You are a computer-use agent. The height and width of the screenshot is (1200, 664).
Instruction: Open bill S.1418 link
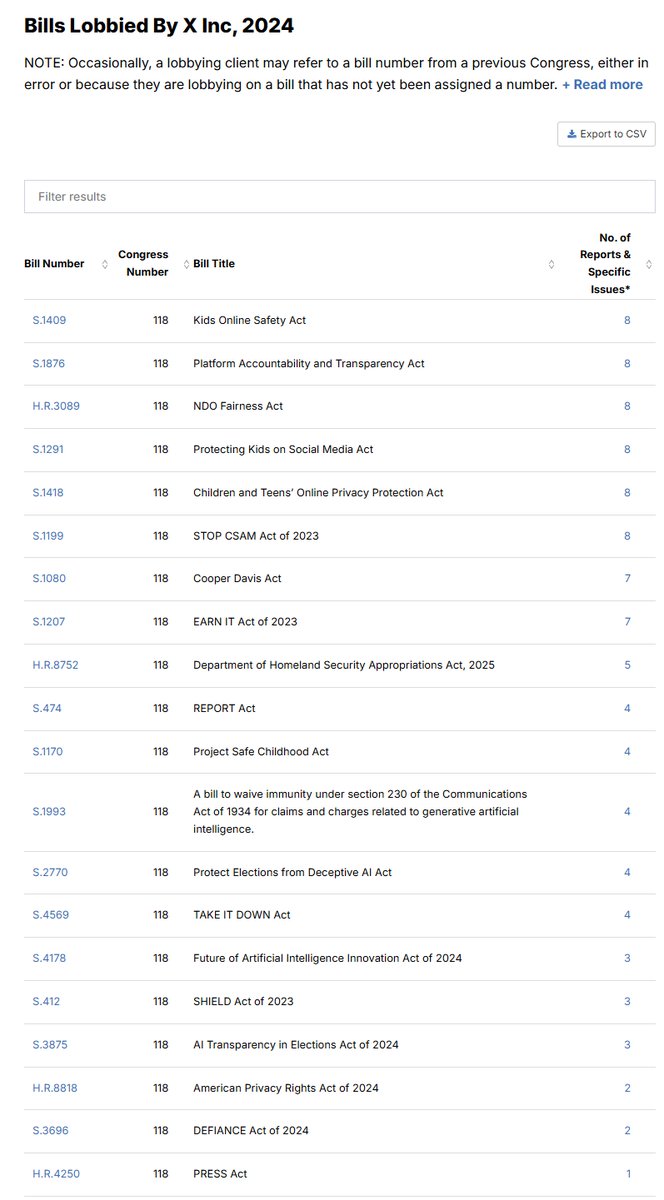[x=48, y=493]
